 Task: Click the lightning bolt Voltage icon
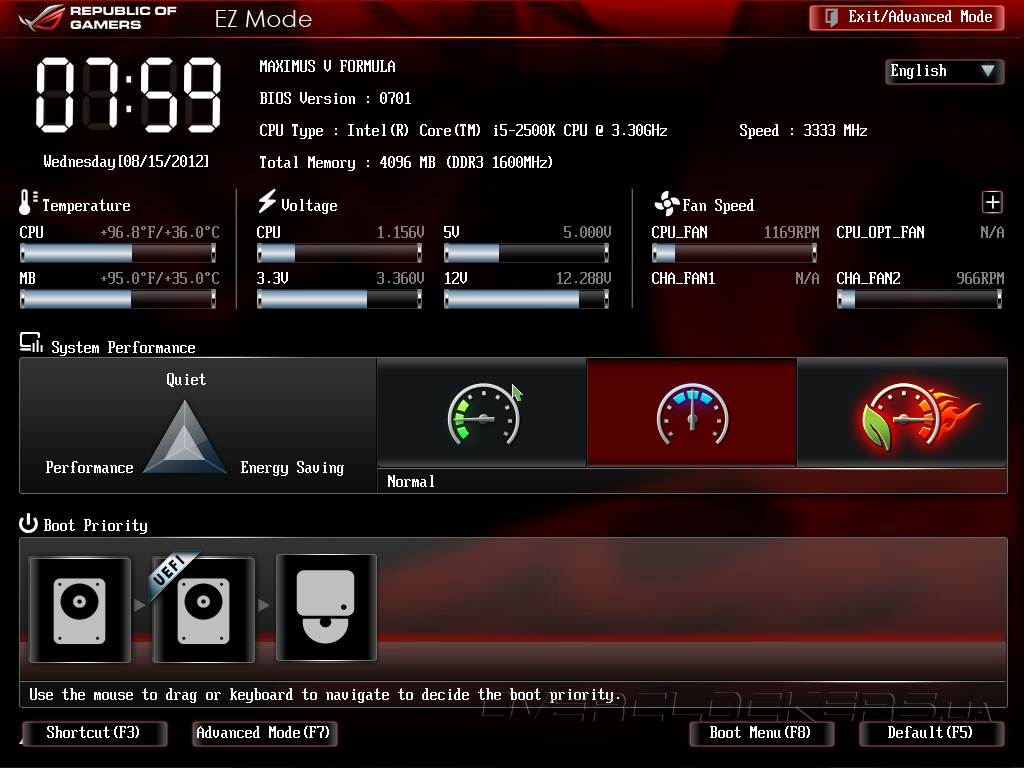[x=266, y=202]
